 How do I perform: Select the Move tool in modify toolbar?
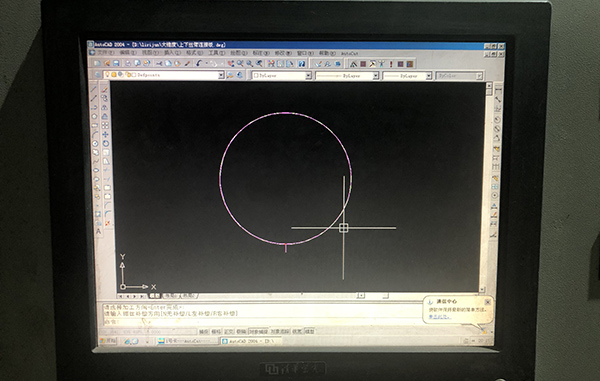(x=105, y=134)
